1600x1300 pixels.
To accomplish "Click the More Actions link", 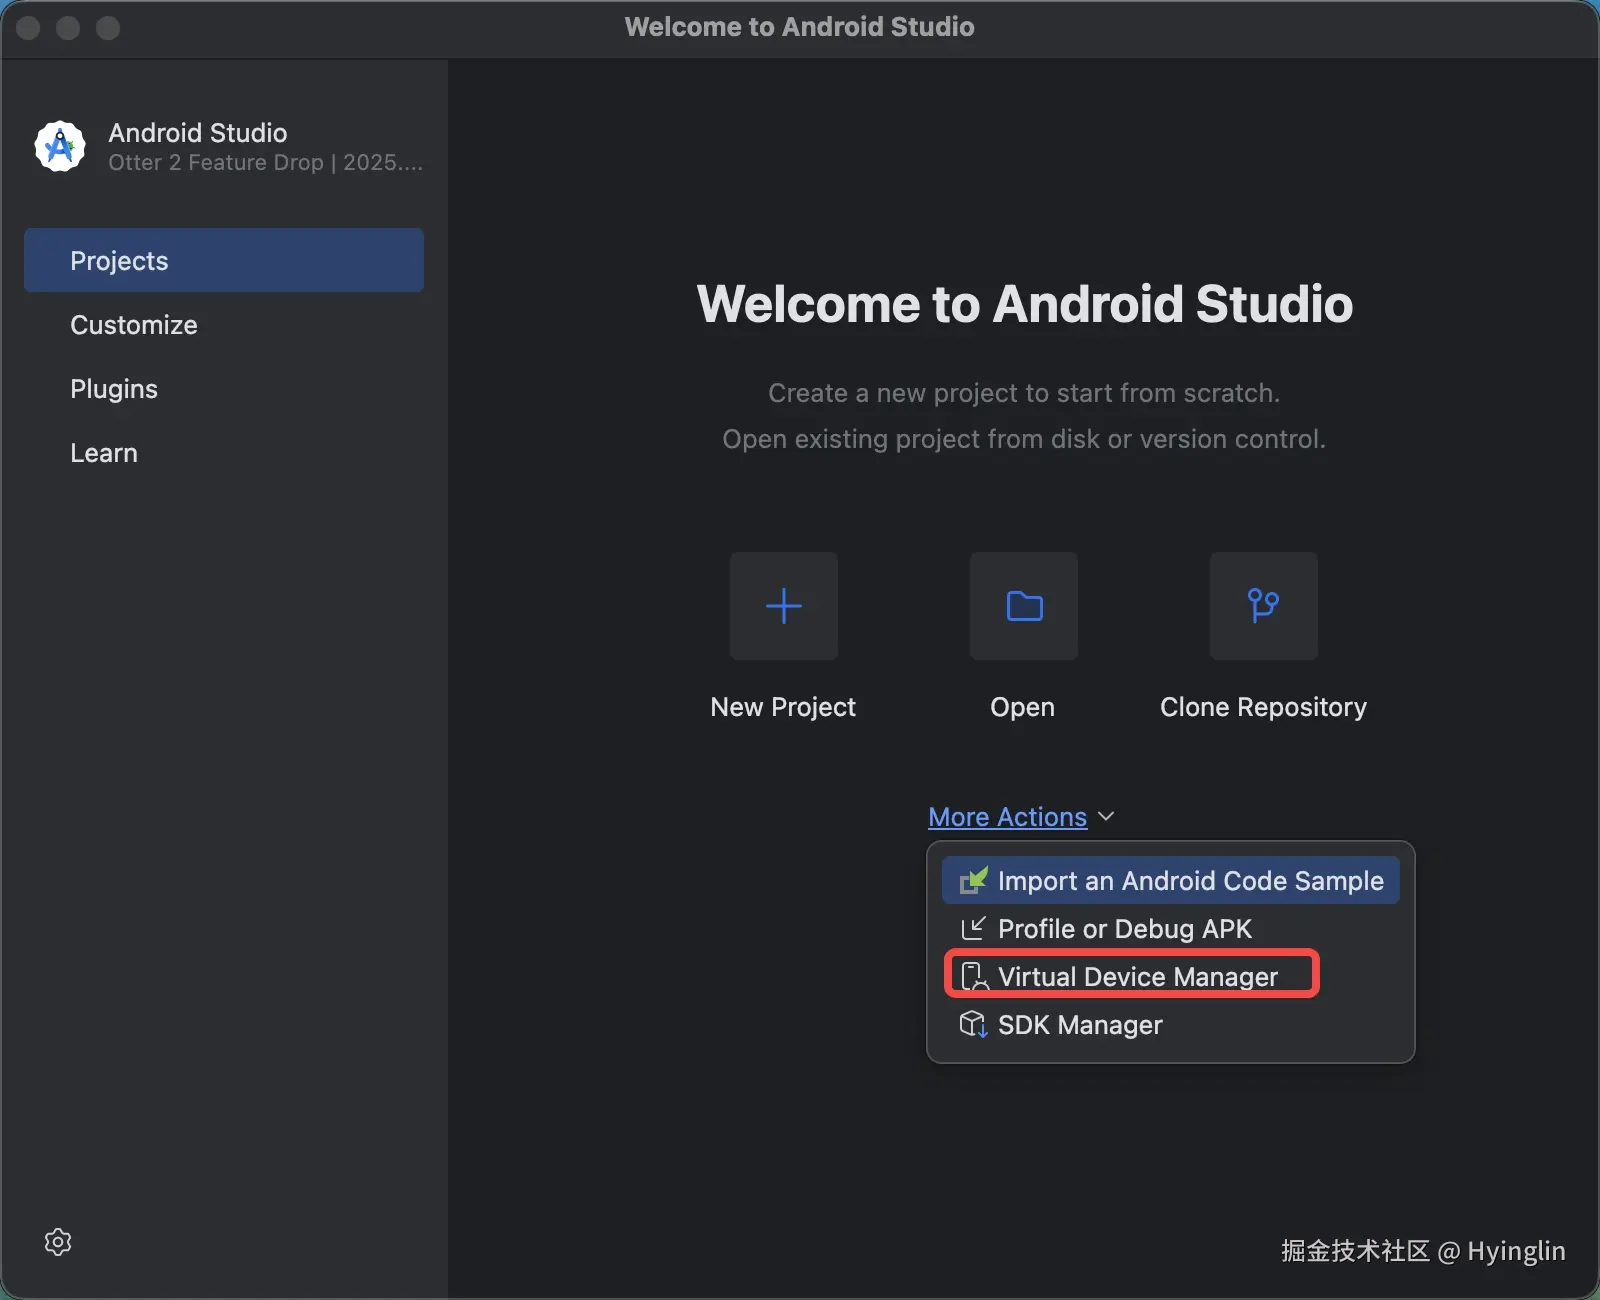I will 1007,817.
